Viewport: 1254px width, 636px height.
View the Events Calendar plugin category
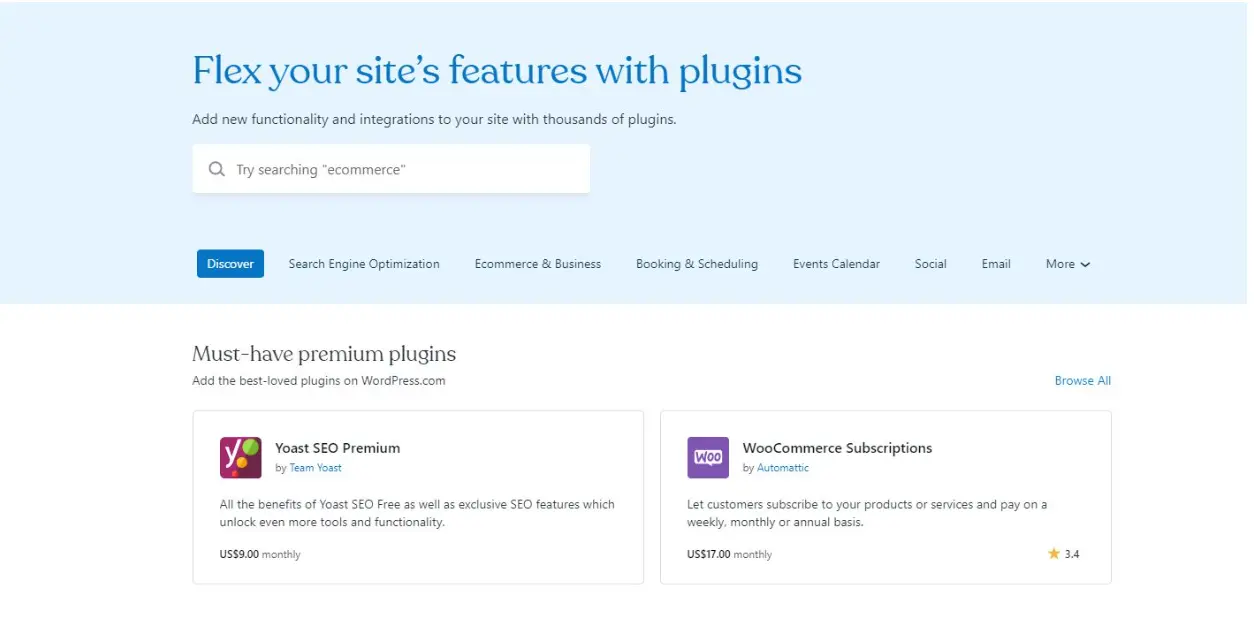pos(836,263)
